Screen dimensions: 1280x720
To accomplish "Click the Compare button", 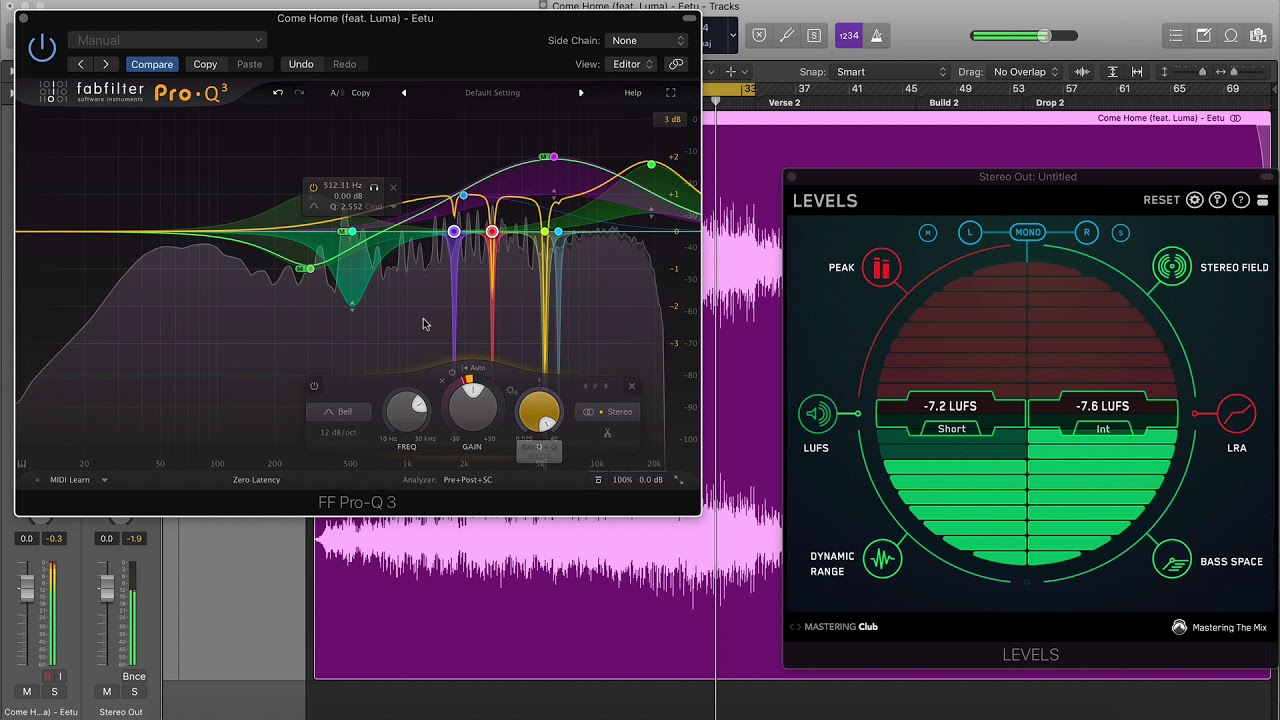I will [152, 64].
